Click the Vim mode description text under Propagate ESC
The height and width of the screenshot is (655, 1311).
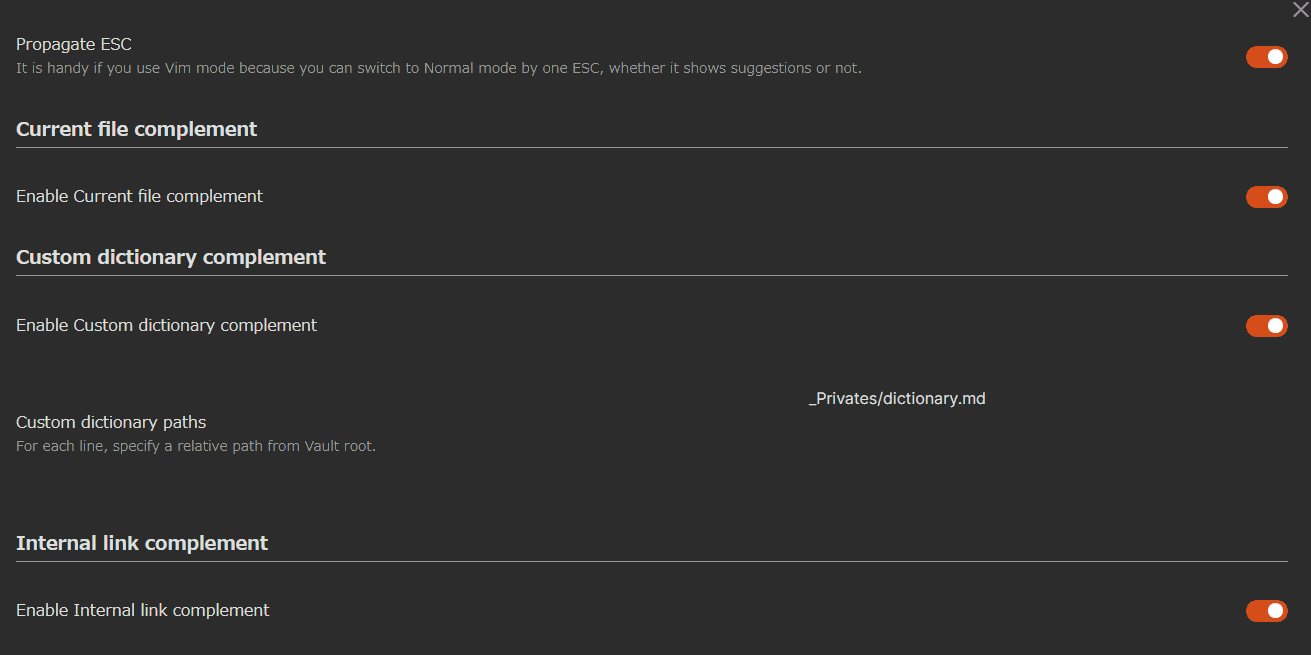(437, 67)
